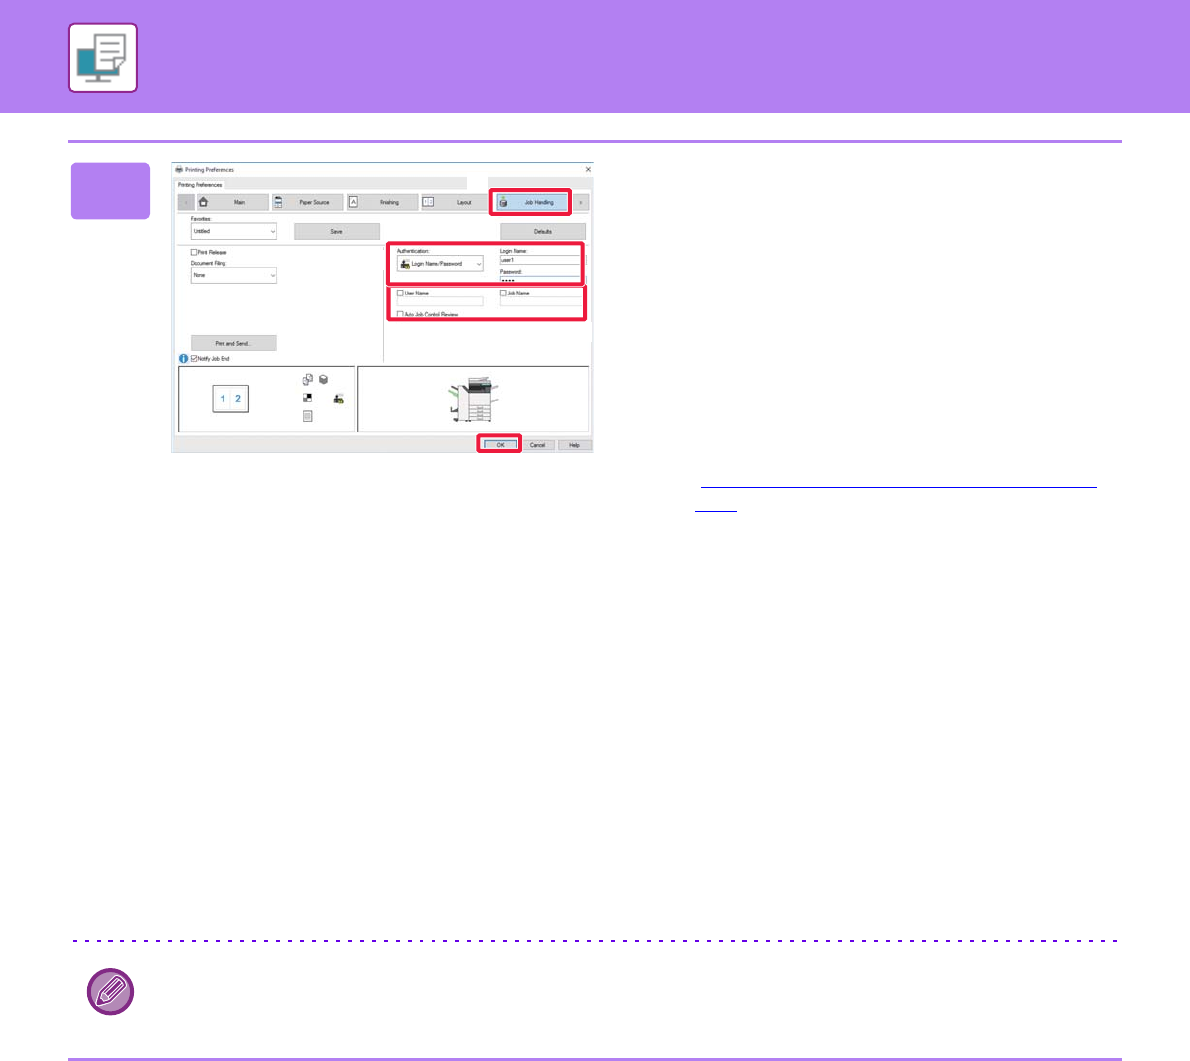The image size is (1190, 1061).
Task: Click the Save favorites button
Action: (x=336, y=231)
